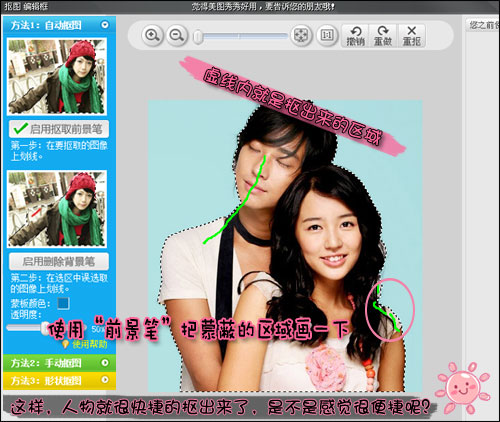
Task: Open the 使用帮助 help link
Action: tap(90, 344)
